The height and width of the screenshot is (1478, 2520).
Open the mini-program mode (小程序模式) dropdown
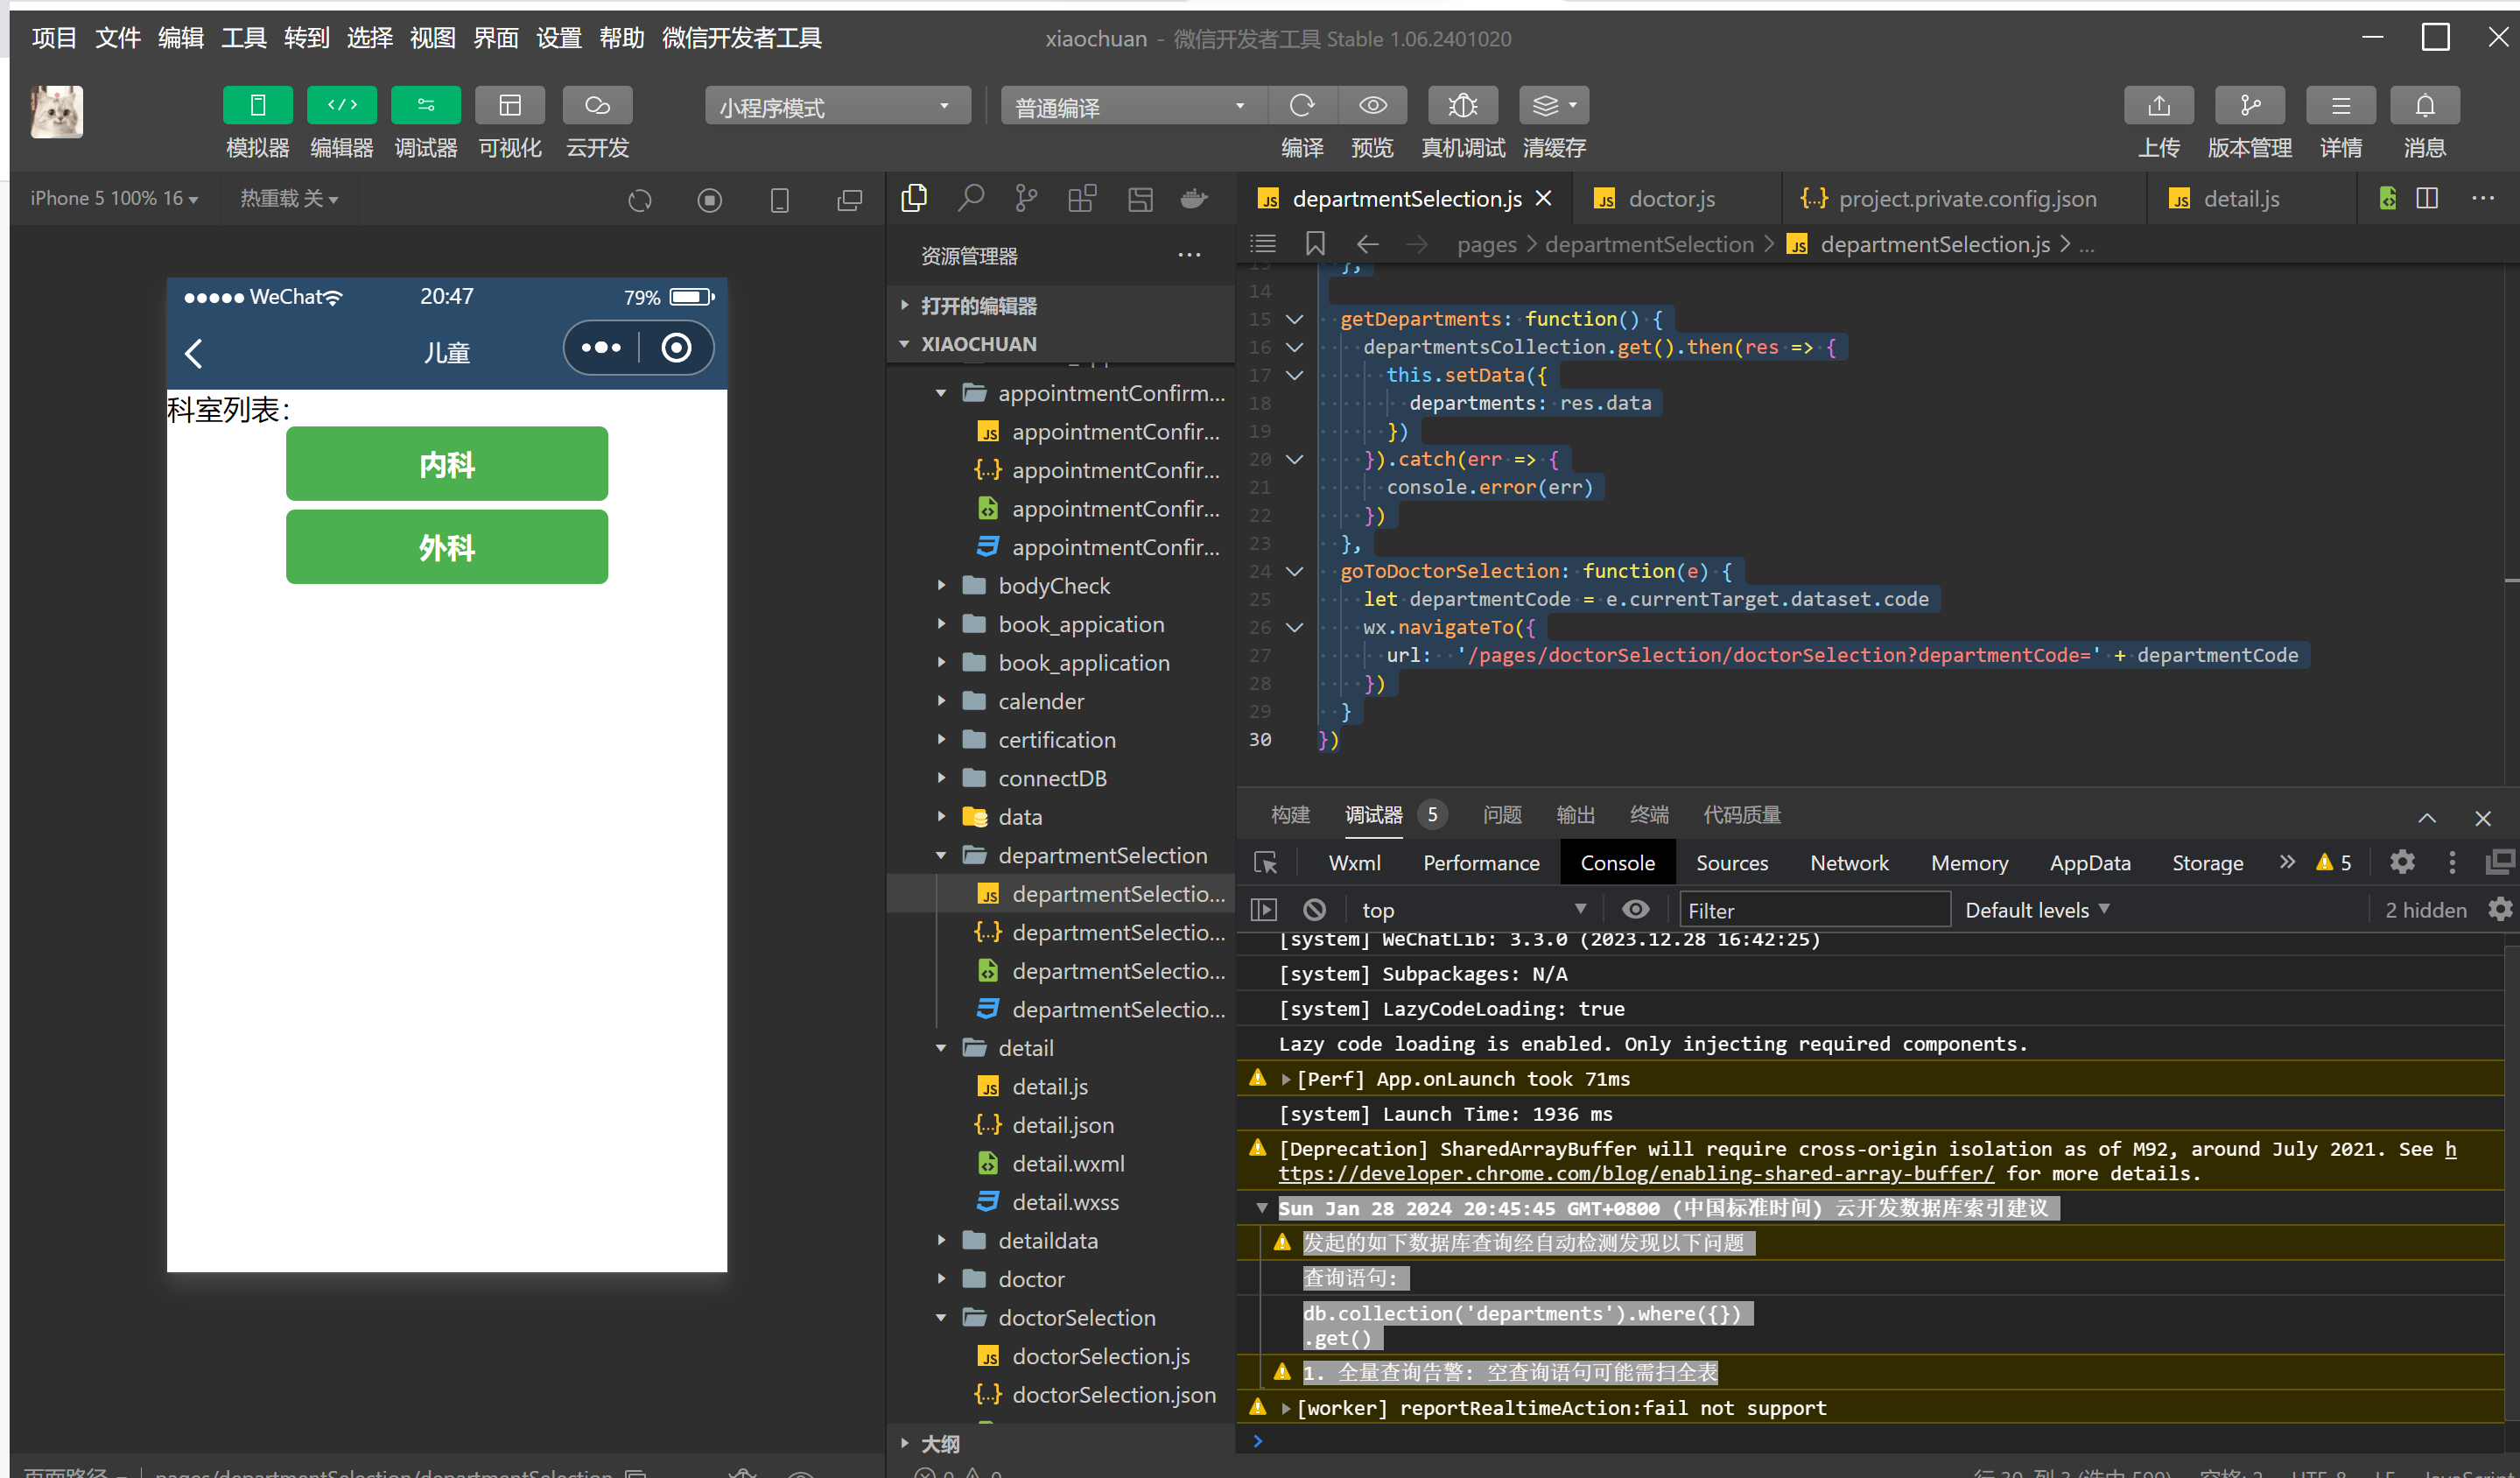click(x=837, y=106)
